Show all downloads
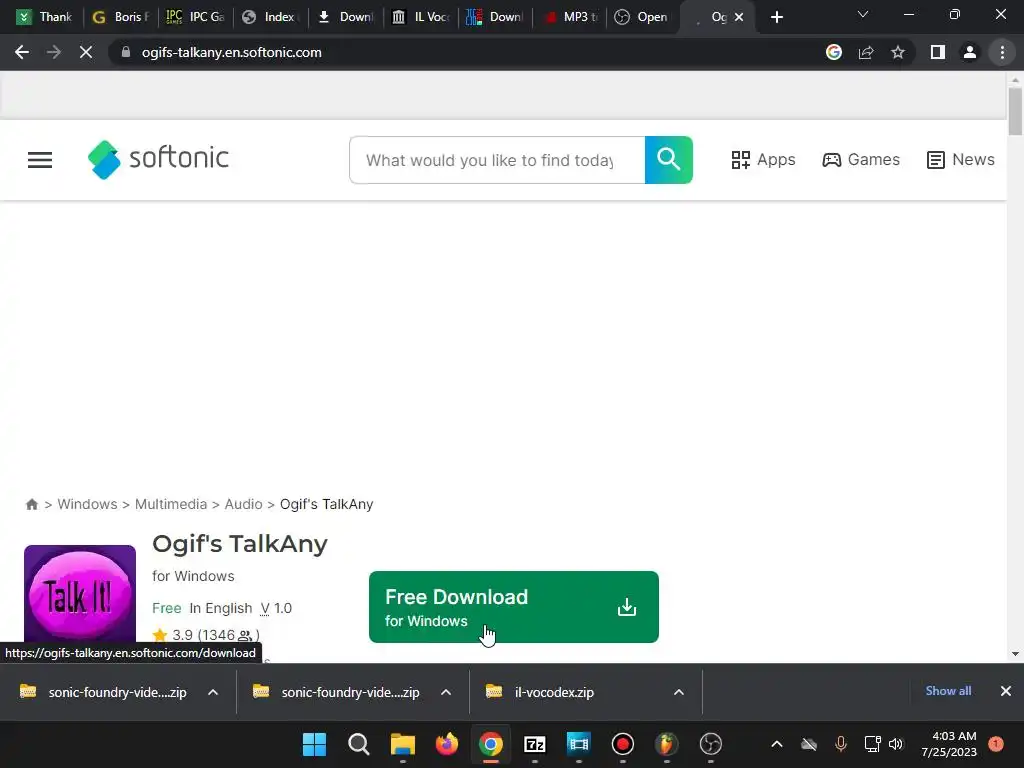 point(948,691)
